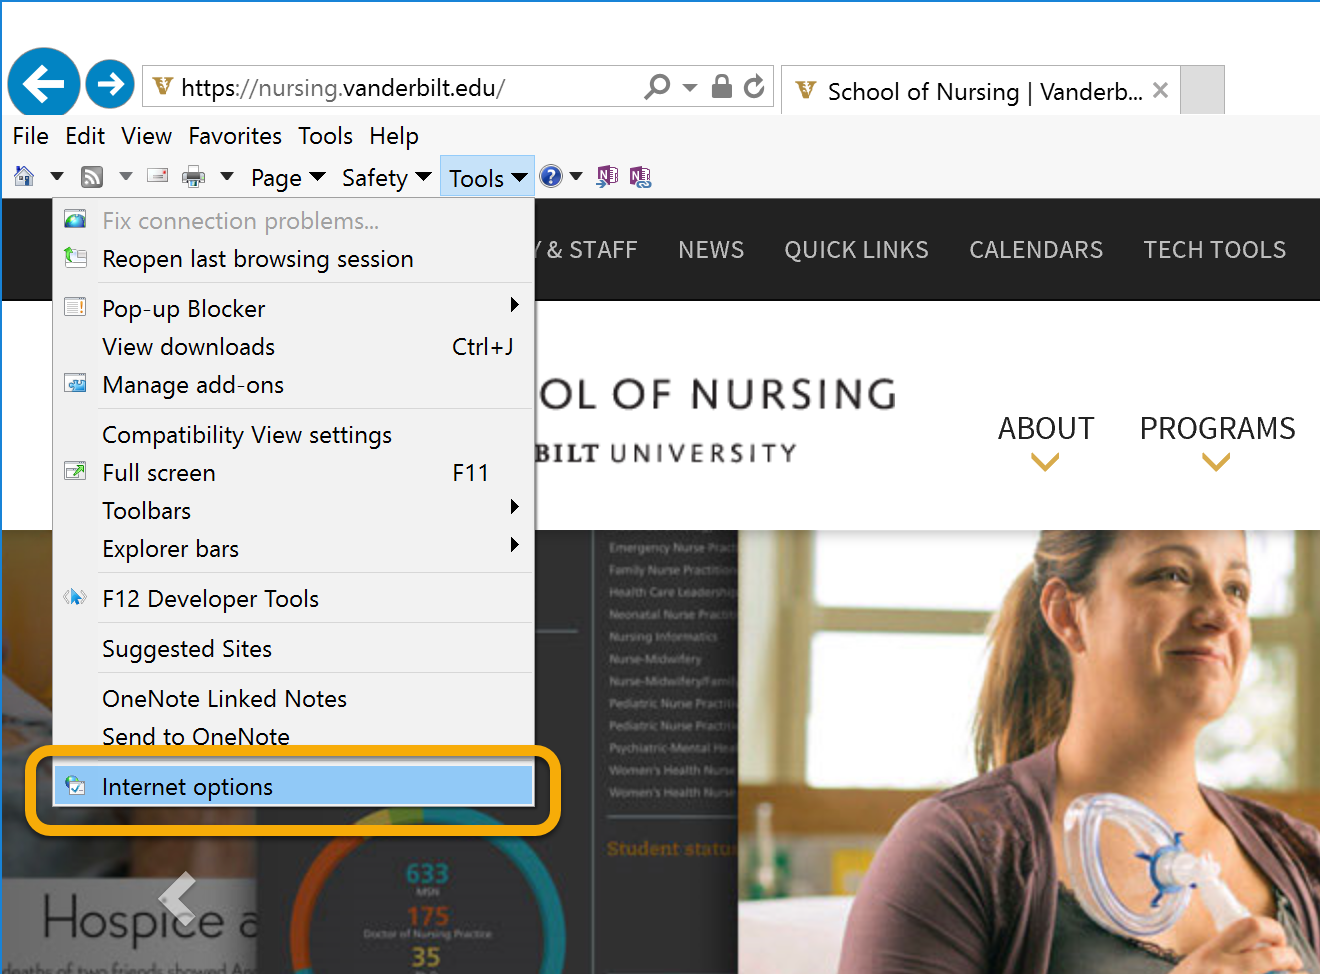
Task: Expand the feeds dropdown arrow
Action: [126, 177]
